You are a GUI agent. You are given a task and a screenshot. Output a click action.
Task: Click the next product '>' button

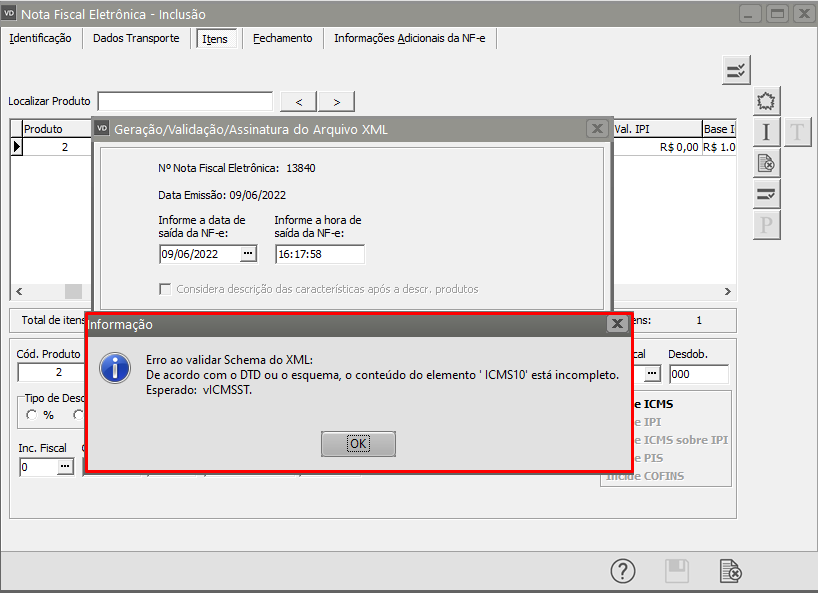point(336,101)
